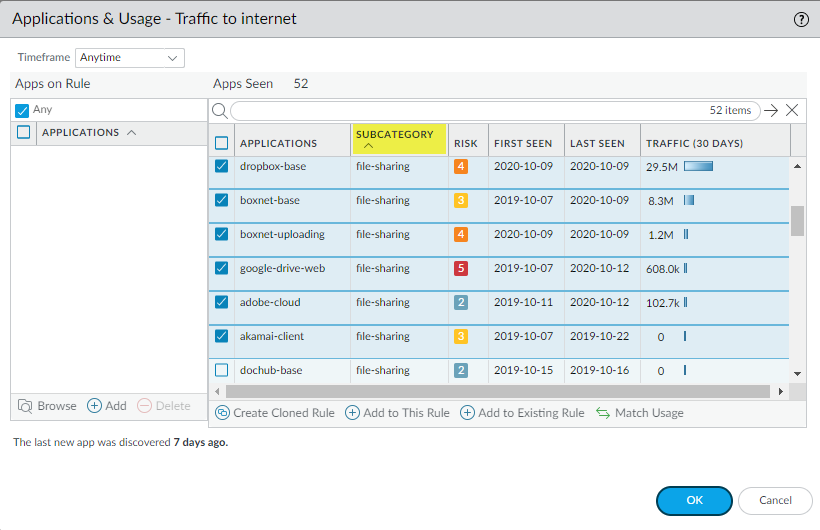Sort the Applications column in left panel
Image resolution: width=820 pixels, height=530 pixels.
tap(88, 132)
